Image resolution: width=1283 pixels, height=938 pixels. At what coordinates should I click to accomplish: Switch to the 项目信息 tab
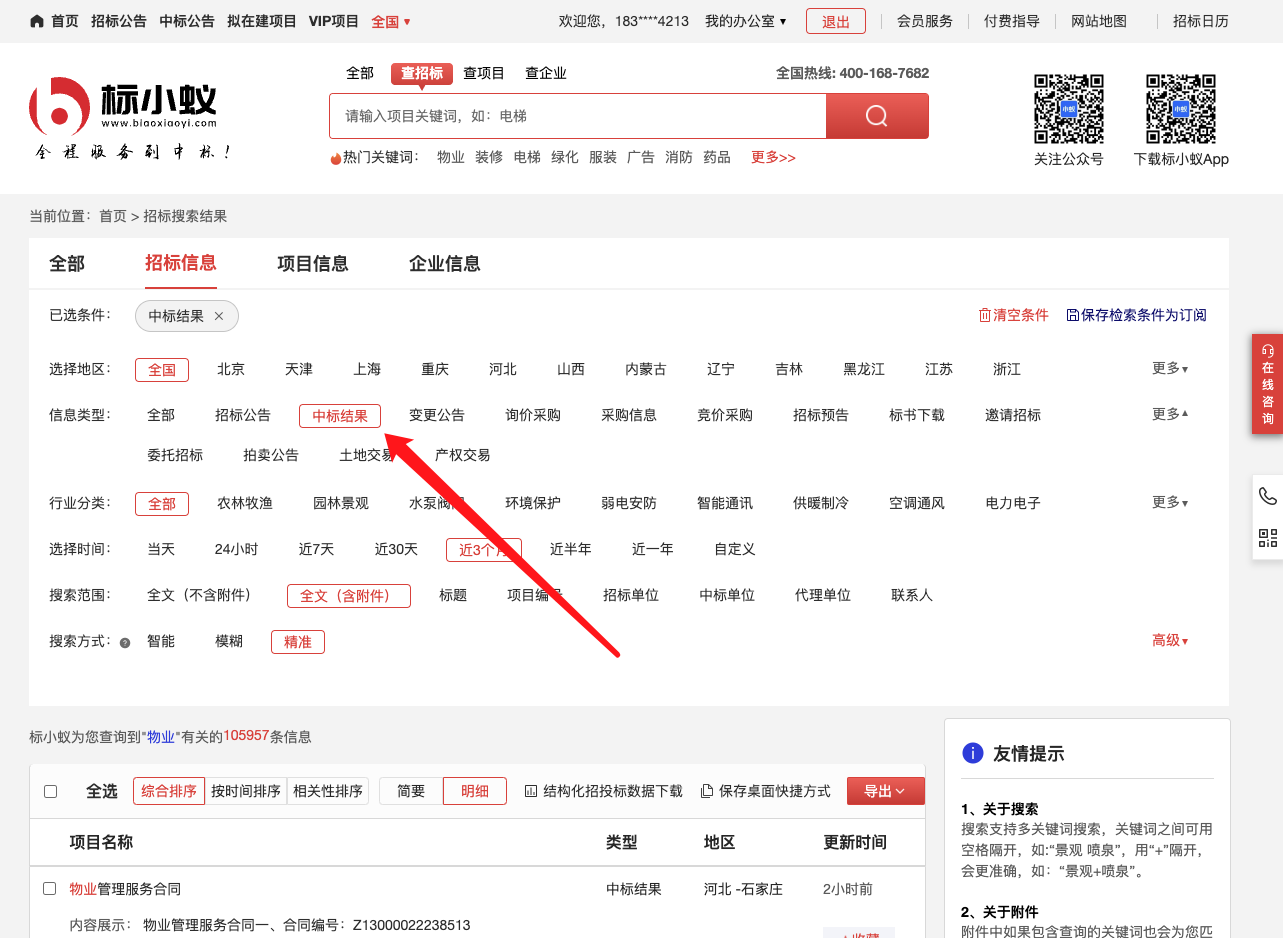tap(313, 264)
